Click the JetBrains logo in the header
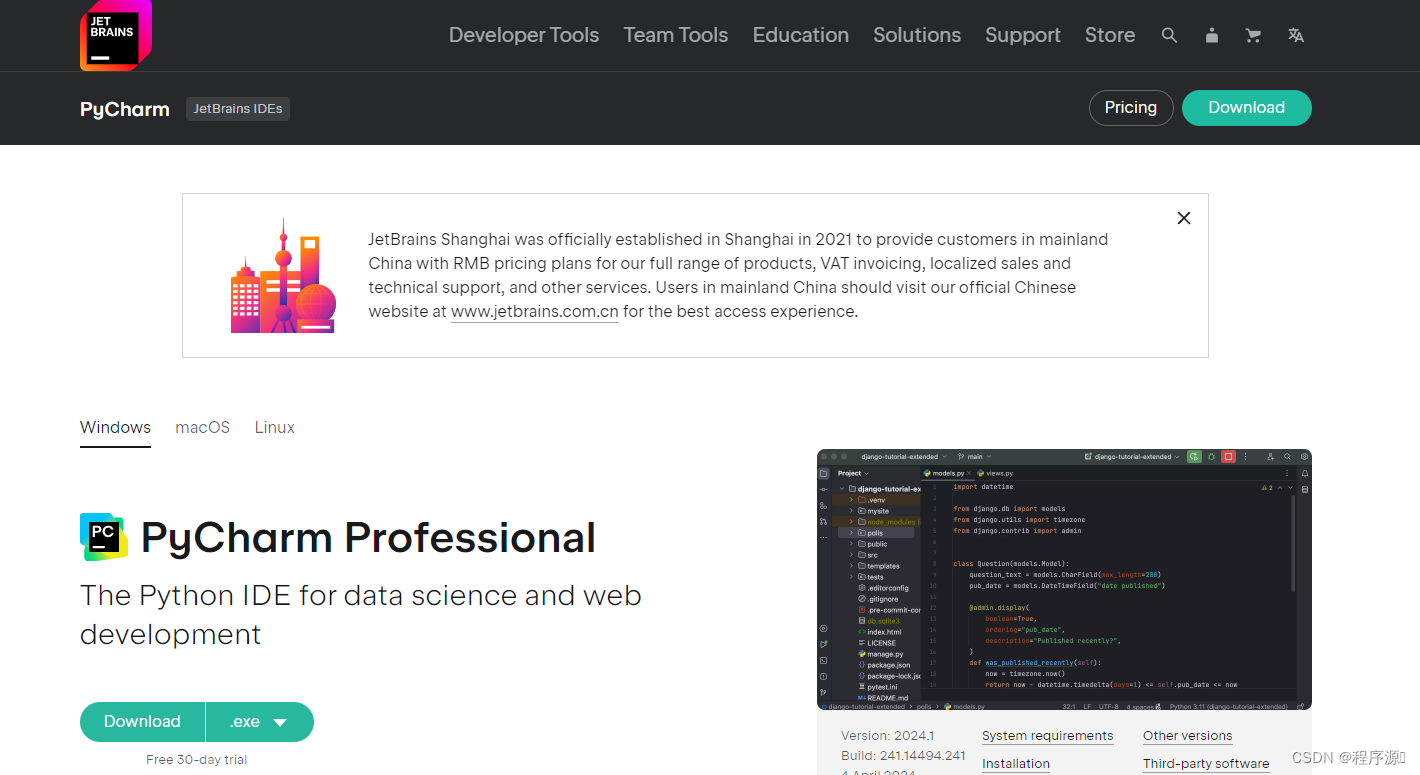Viewport: 1420px width, 775px height. pos(116,35)
